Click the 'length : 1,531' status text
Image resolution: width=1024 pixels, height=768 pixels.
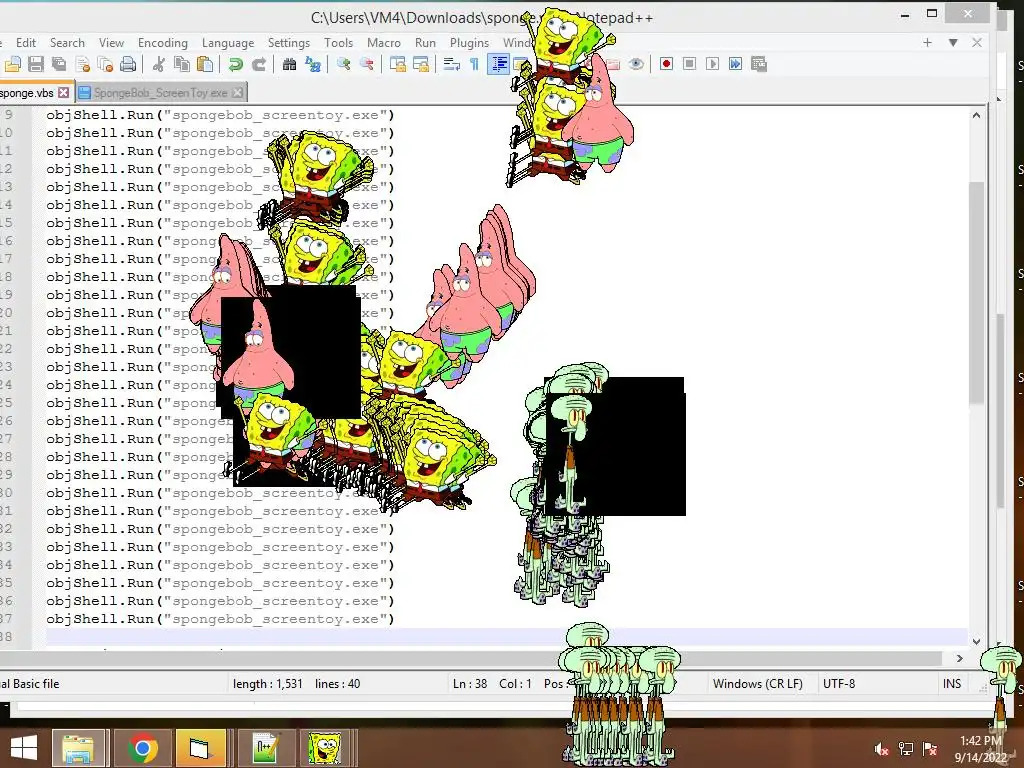click(268, 684)
